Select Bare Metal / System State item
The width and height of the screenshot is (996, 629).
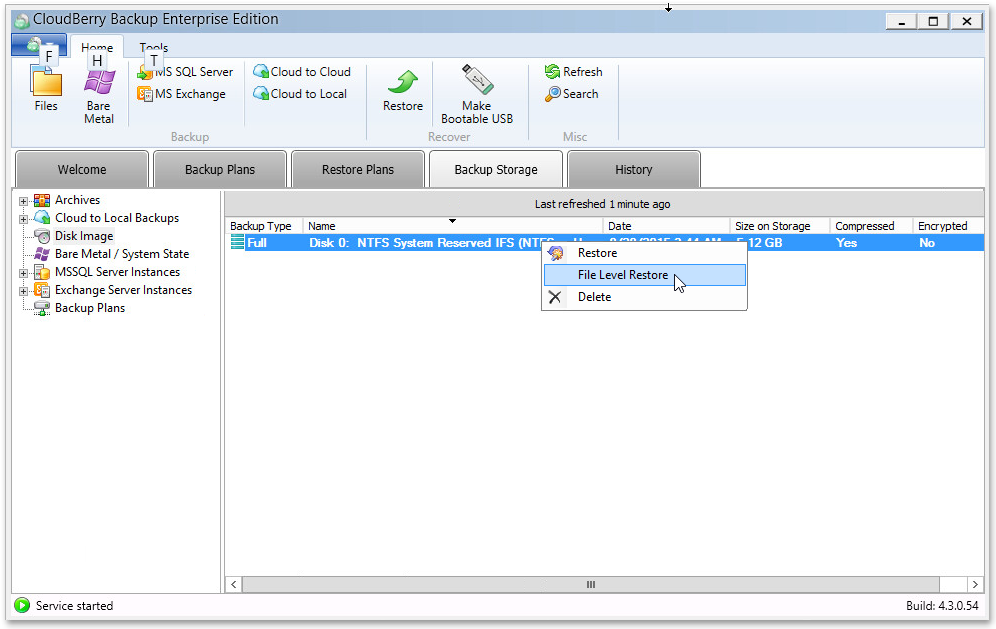[122, 254]
